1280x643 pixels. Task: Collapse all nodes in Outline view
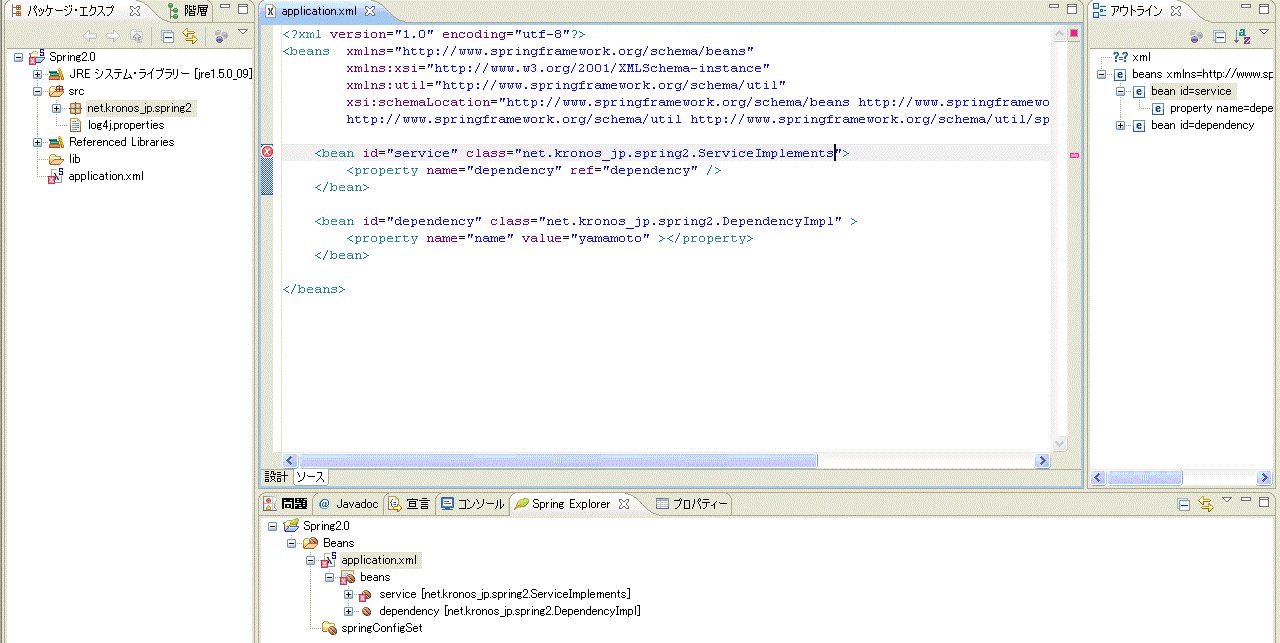point(1219,36)
